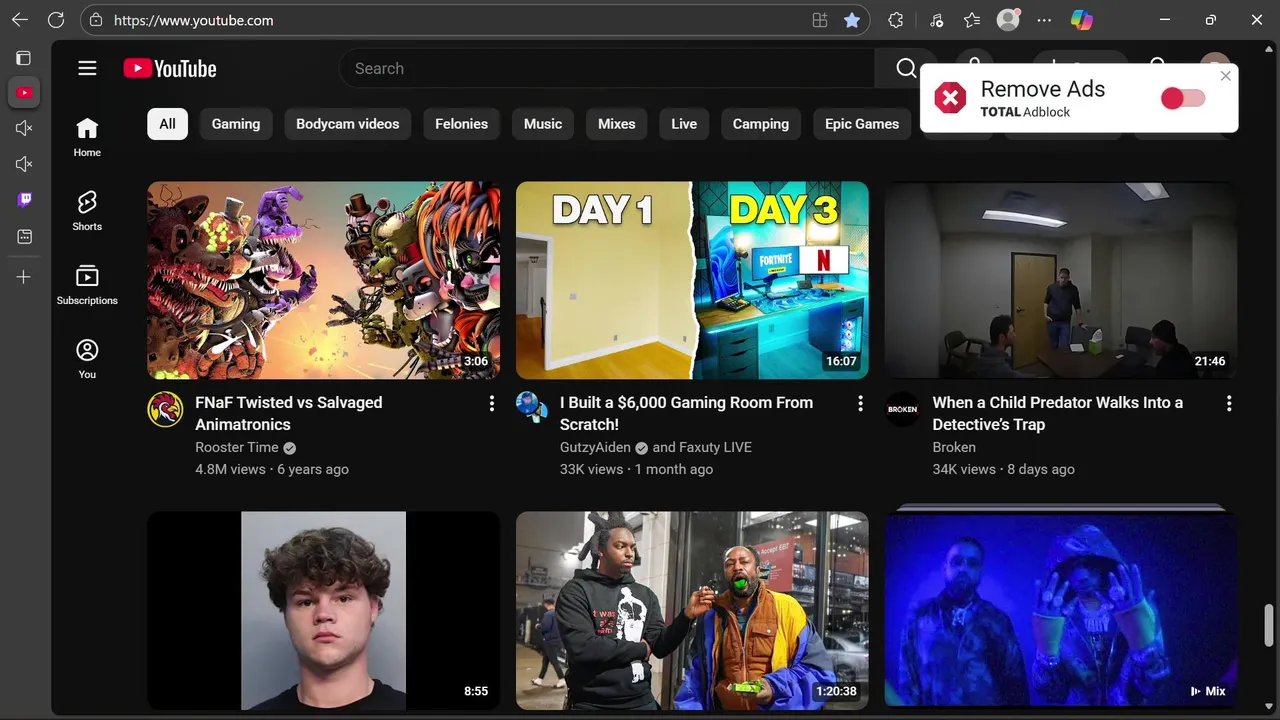Click the blue favorites star in address bar
Screen dimensions: 1280x720
852,20
